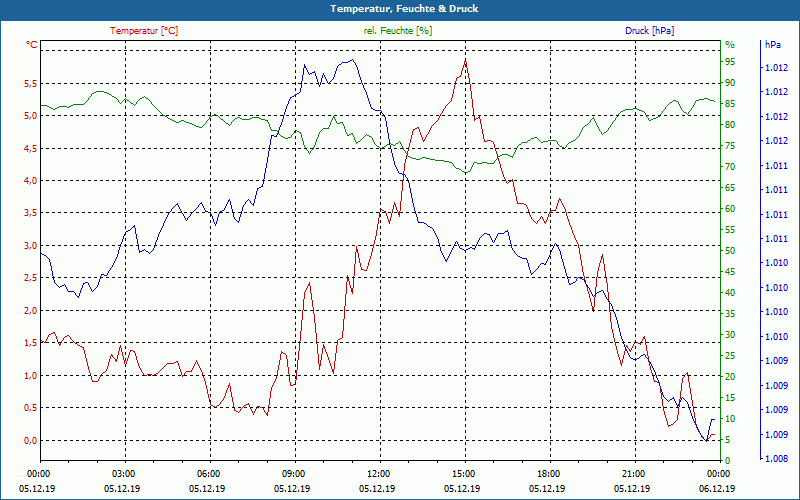This screenshot has height=500, width=800.
Task: Select the blue 'Druck [hPa]' legend label
Action: (x=649, y=31)
